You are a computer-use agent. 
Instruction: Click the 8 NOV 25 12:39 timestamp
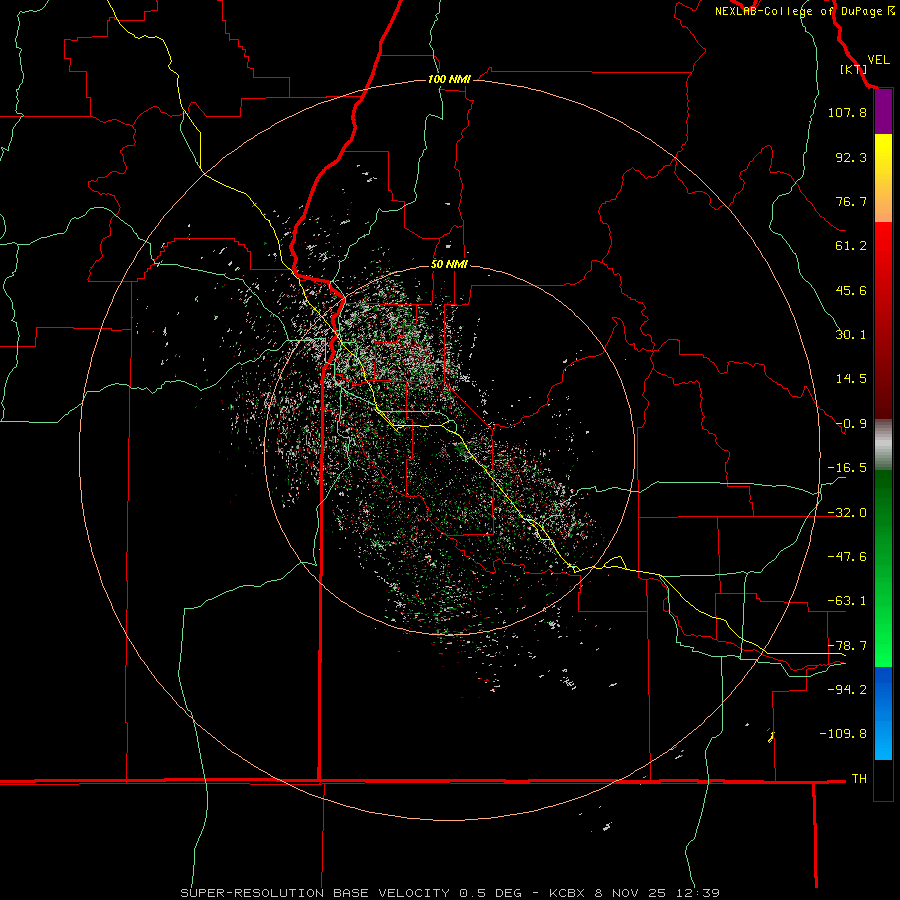(657, 893)
